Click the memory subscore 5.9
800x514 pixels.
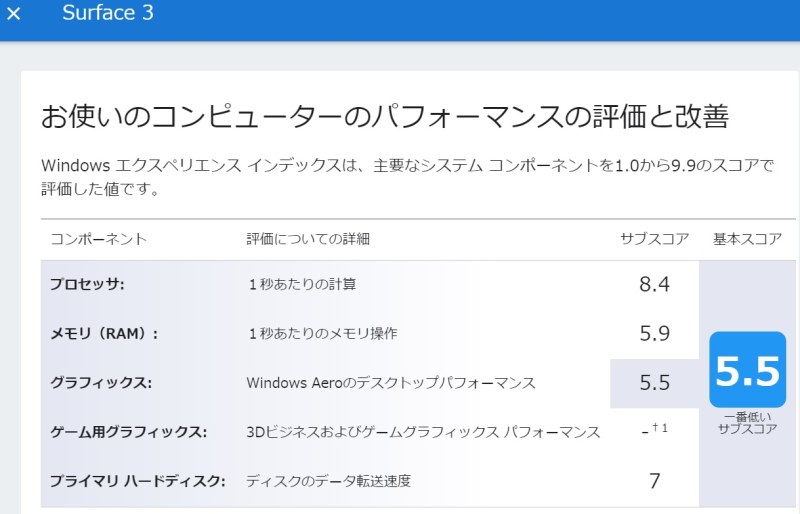[x=655, y=334]
